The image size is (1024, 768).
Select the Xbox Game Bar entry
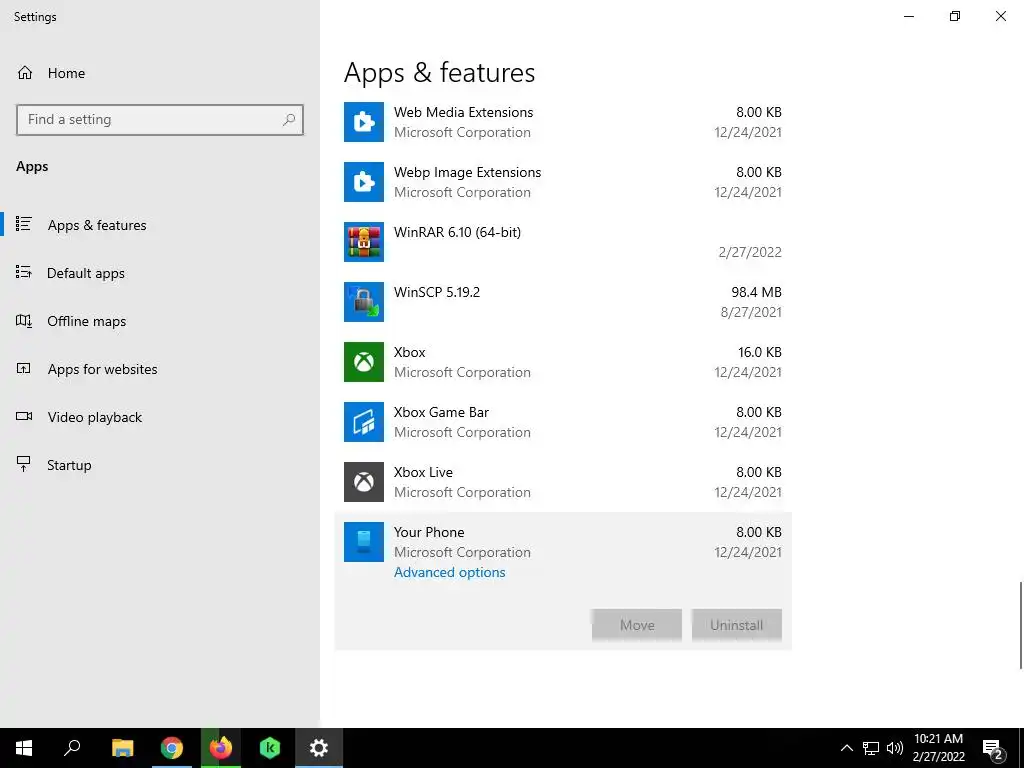pyautogui.click(x=563, y=423)
